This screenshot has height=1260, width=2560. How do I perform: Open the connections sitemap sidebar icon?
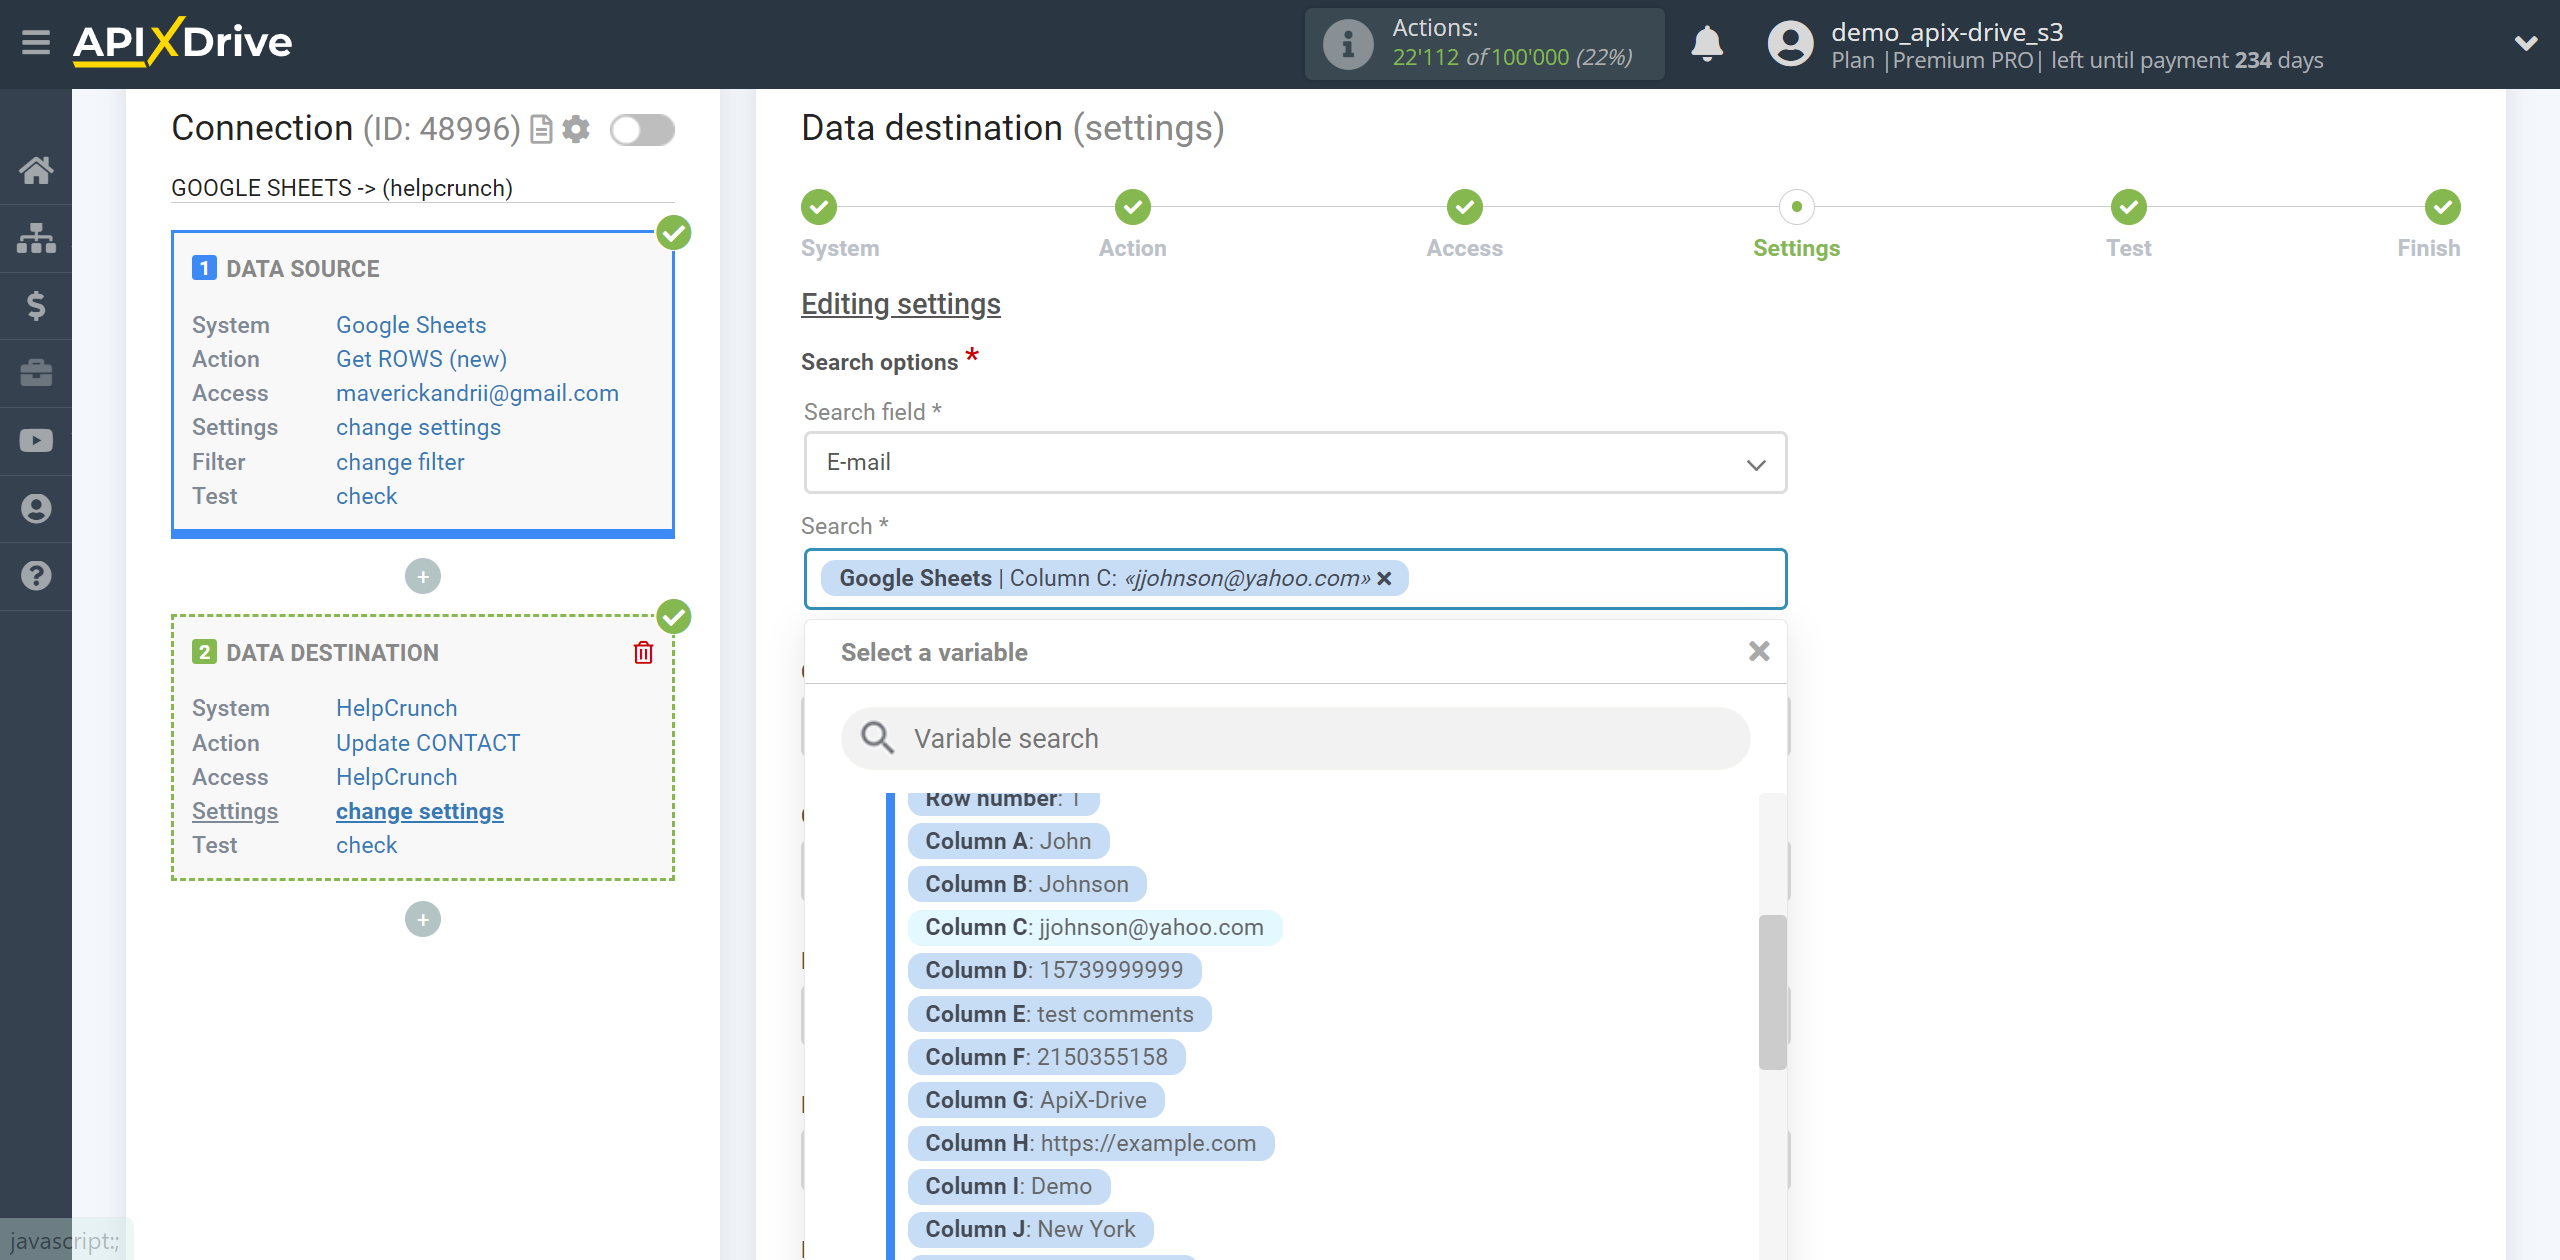pyautogui.click(x=36, y=238)
